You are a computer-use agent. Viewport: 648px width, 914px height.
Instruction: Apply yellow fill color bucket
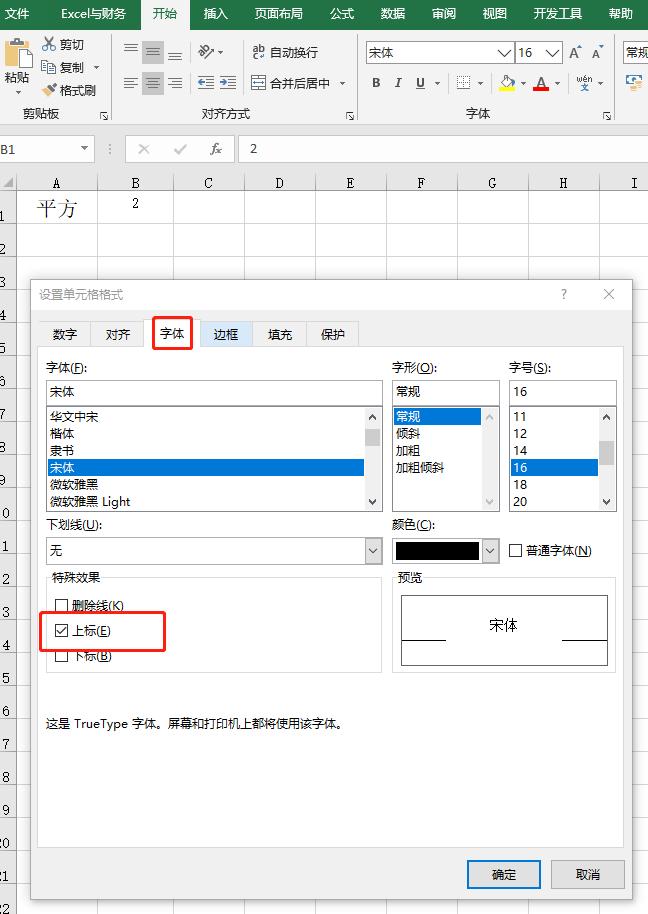[x=508, y=83]
